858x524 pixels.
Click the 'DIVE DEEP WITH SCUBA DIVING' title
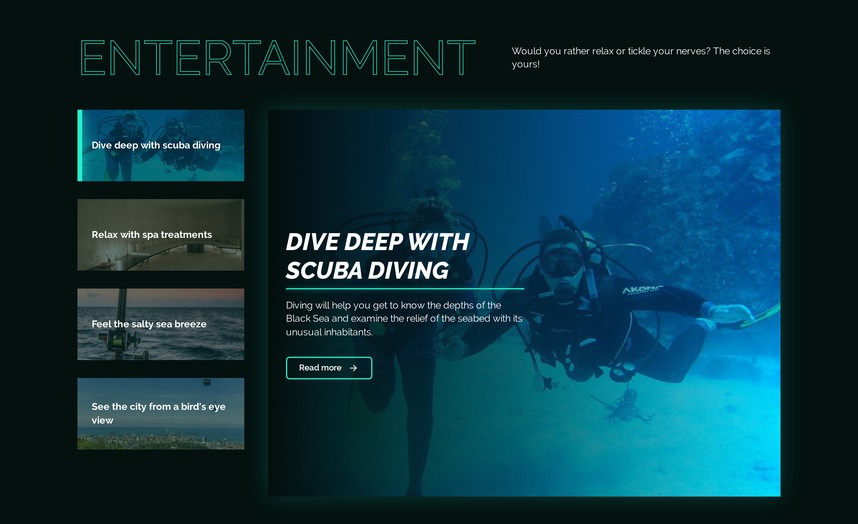pos(378,256)
